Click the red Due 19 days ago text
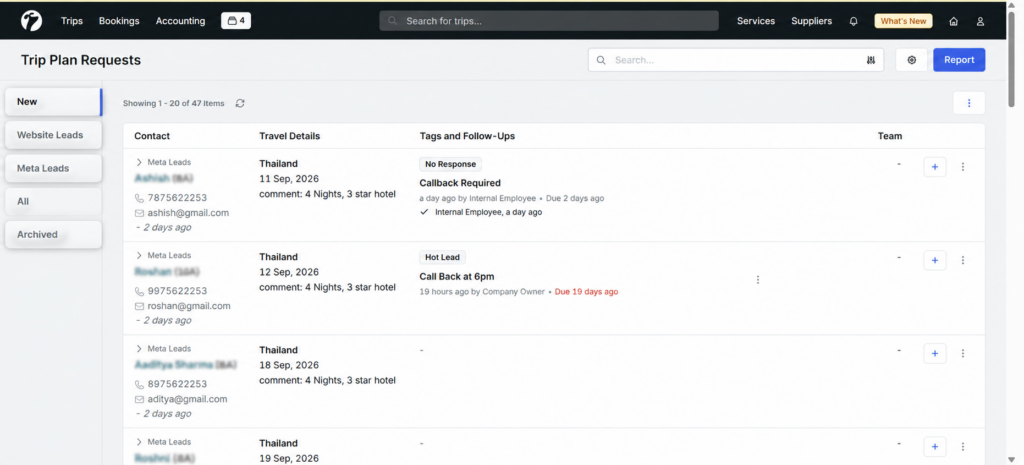 tap(586, 292)
